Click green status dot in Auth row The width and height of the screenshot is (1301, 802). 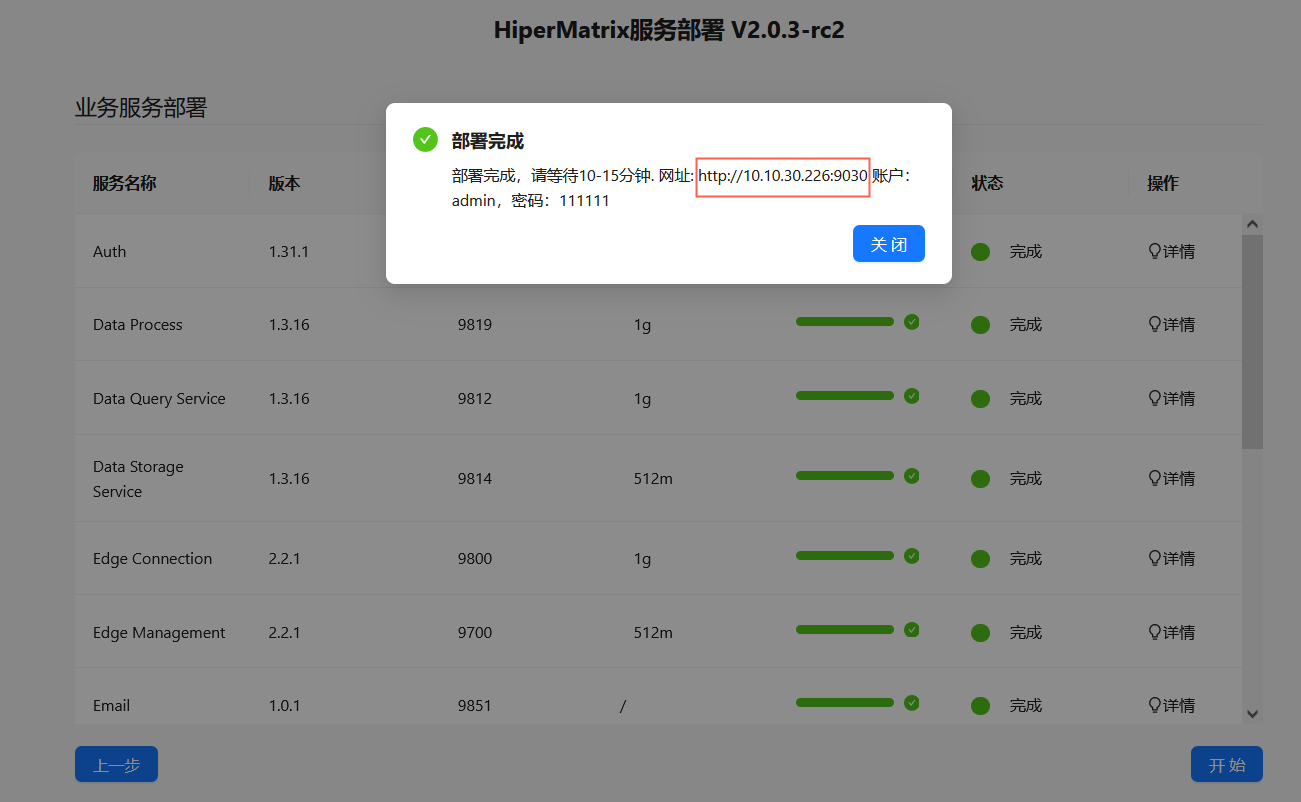coord(980,252)
